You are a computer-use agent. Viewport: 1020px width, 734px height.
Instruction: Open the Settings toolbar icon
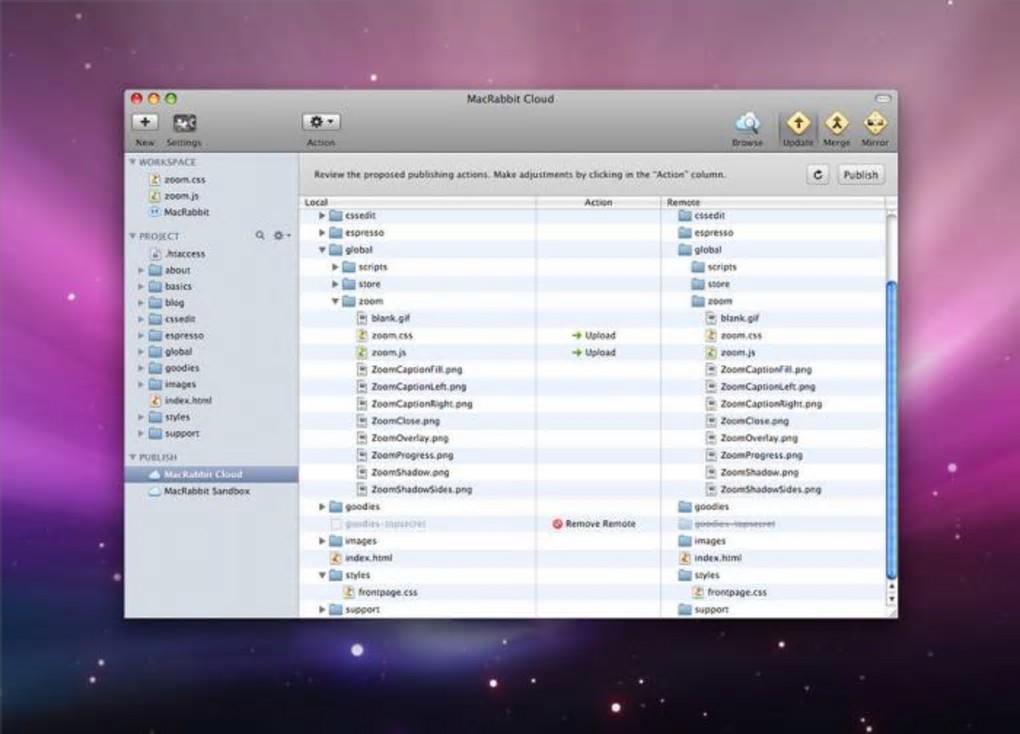(x=185, y=122)
